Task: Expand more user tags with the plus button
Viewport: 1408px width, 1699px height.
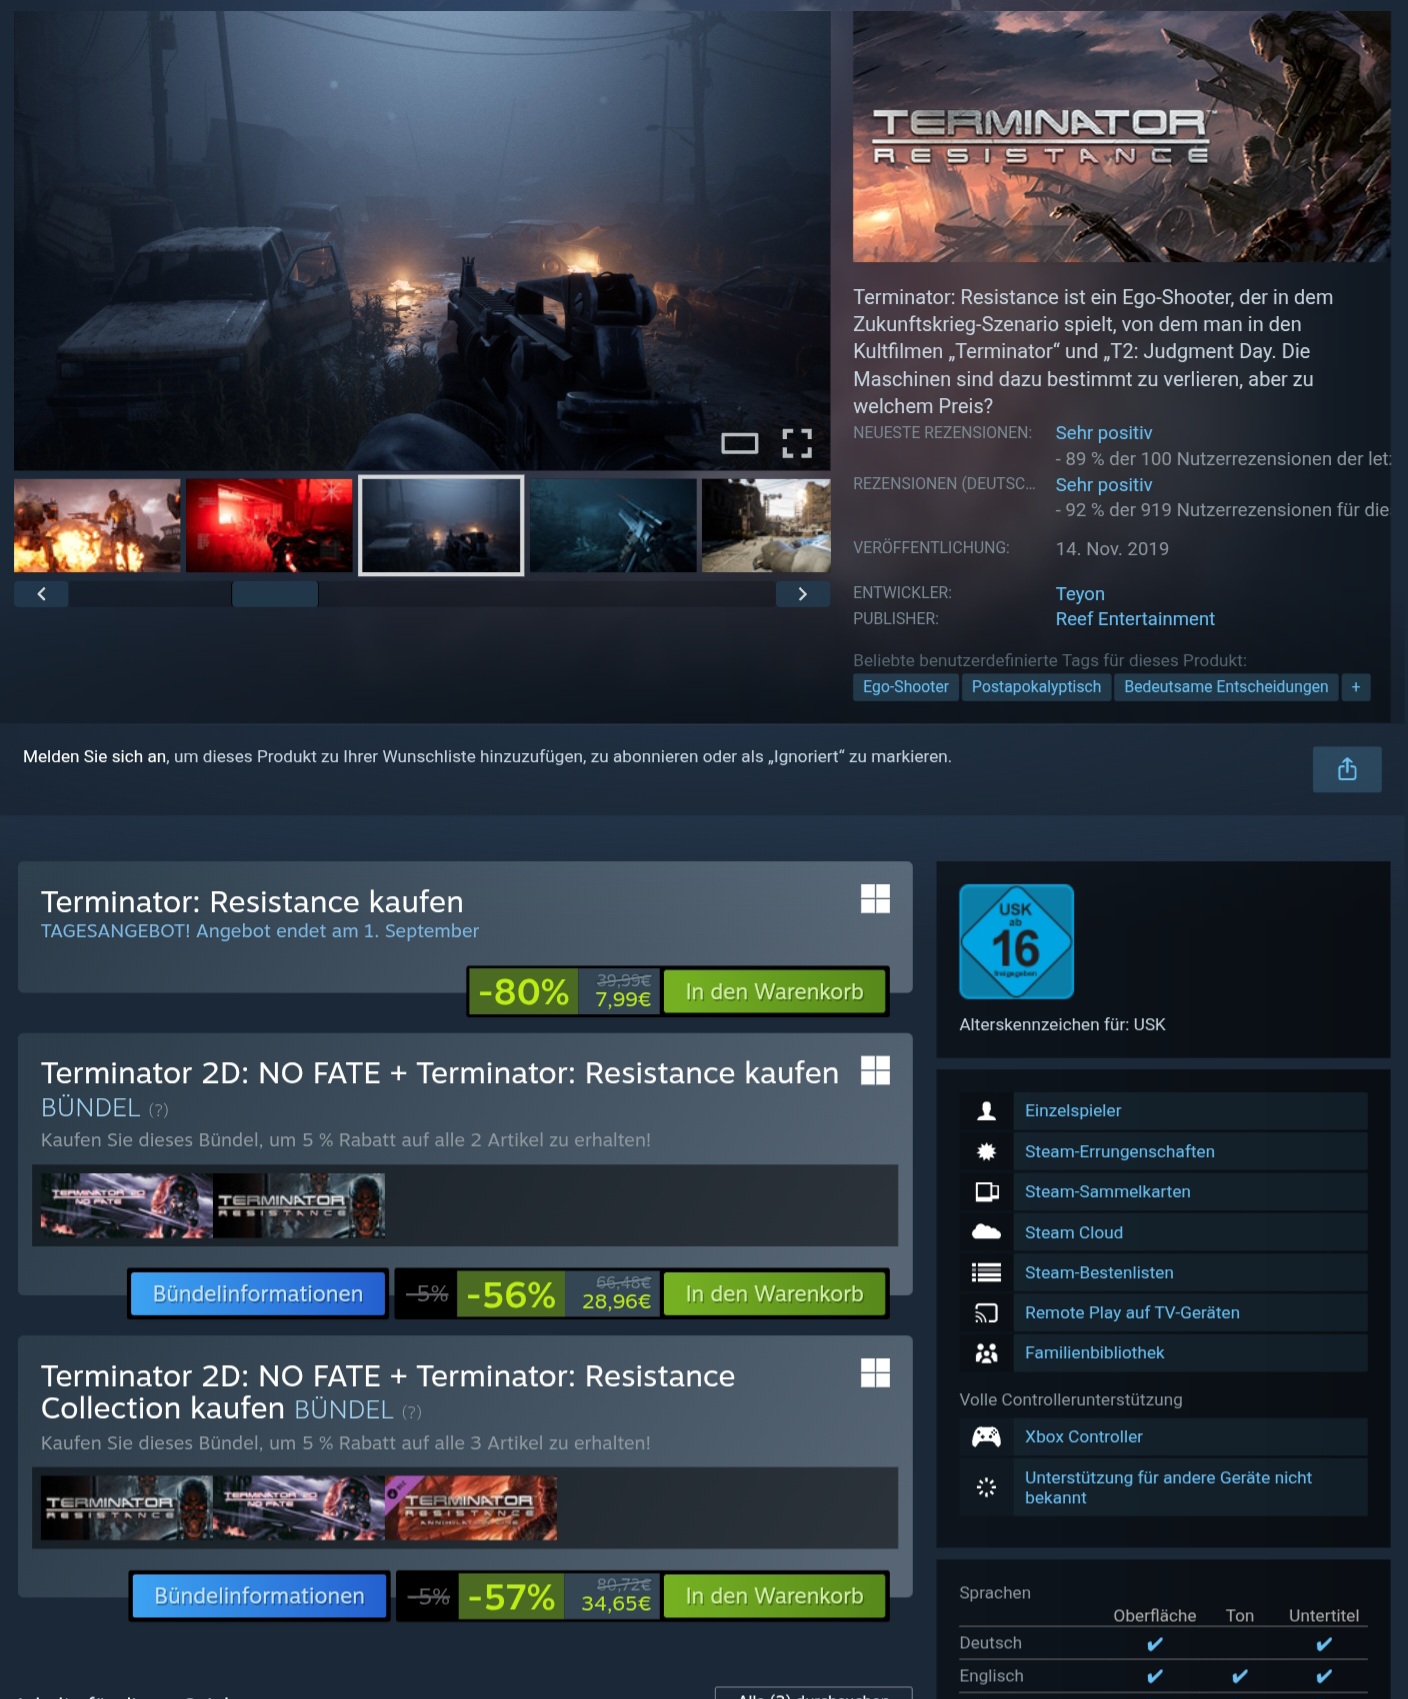Action: tap(1356, 687)
